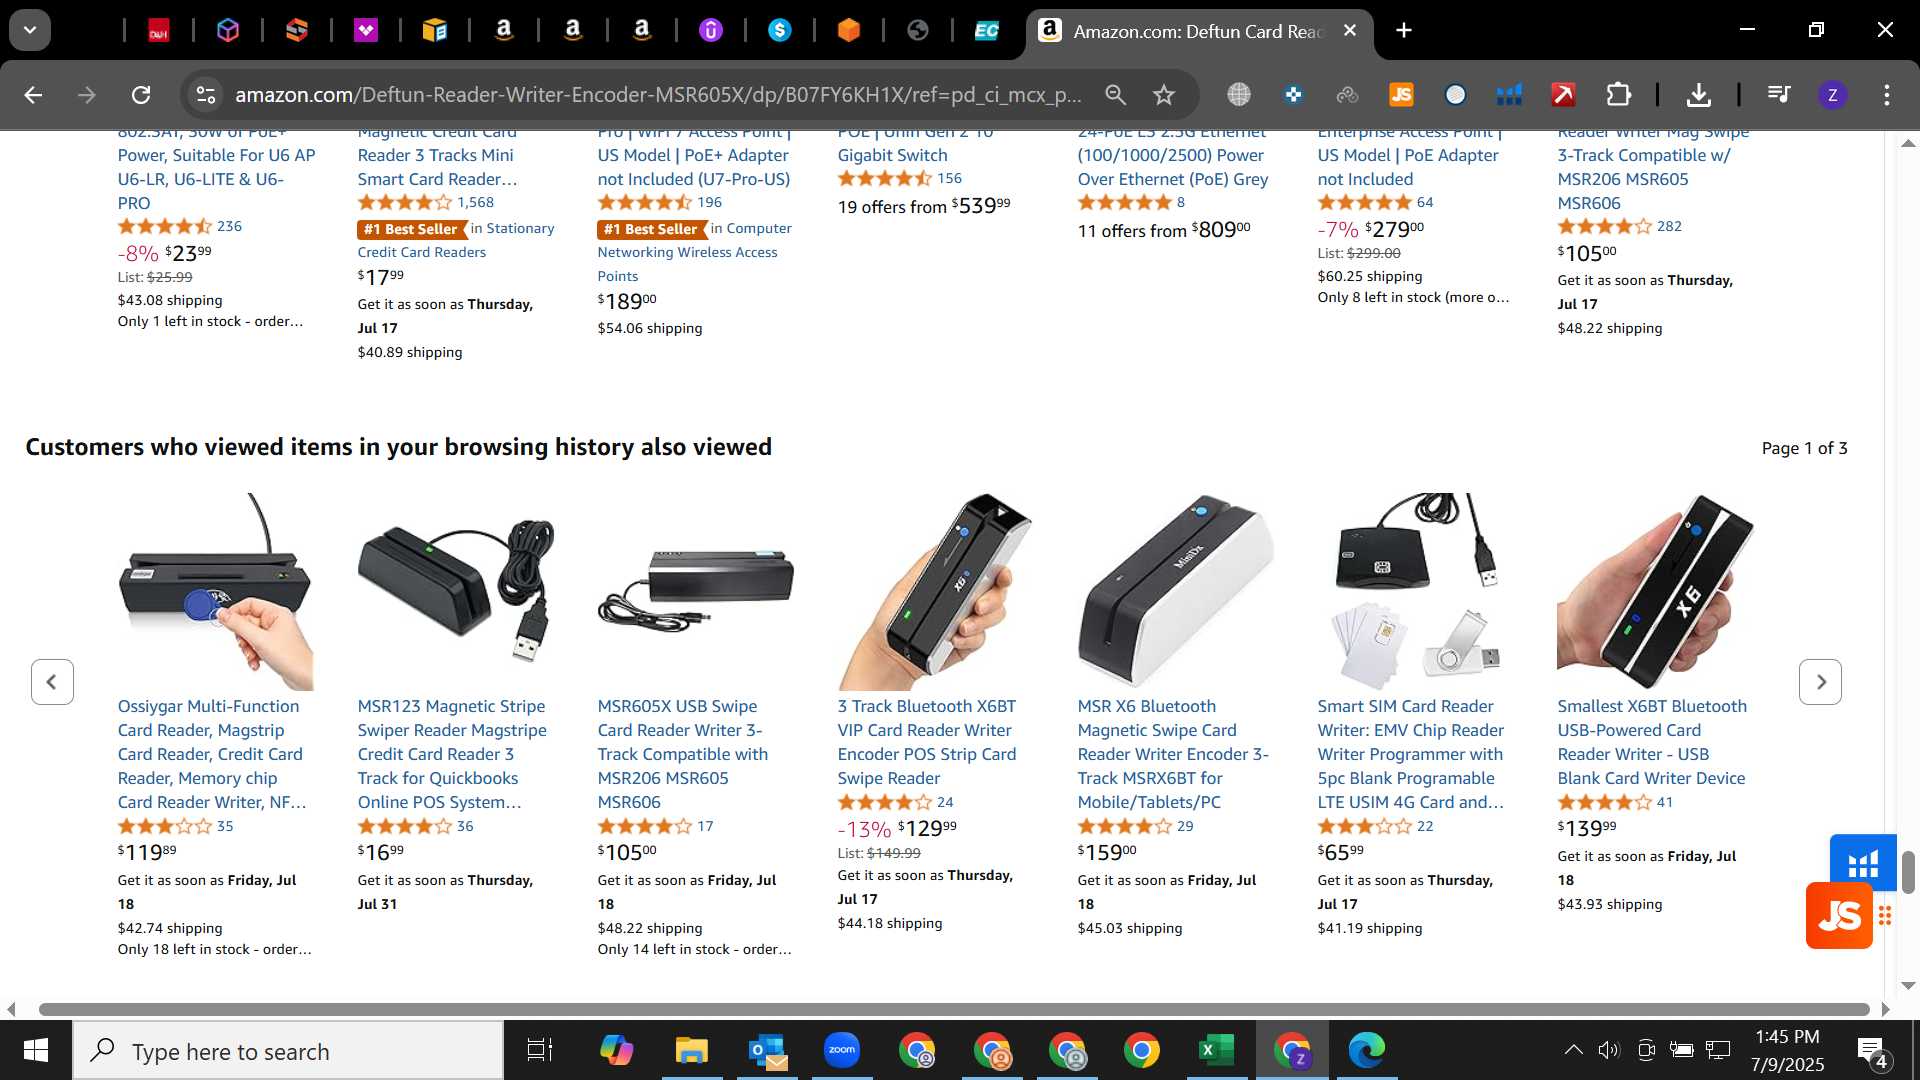This screenshot has width=1920, height=1080.
Task: Click the orange JS extension icon
Action: (x=1401, y=95)
